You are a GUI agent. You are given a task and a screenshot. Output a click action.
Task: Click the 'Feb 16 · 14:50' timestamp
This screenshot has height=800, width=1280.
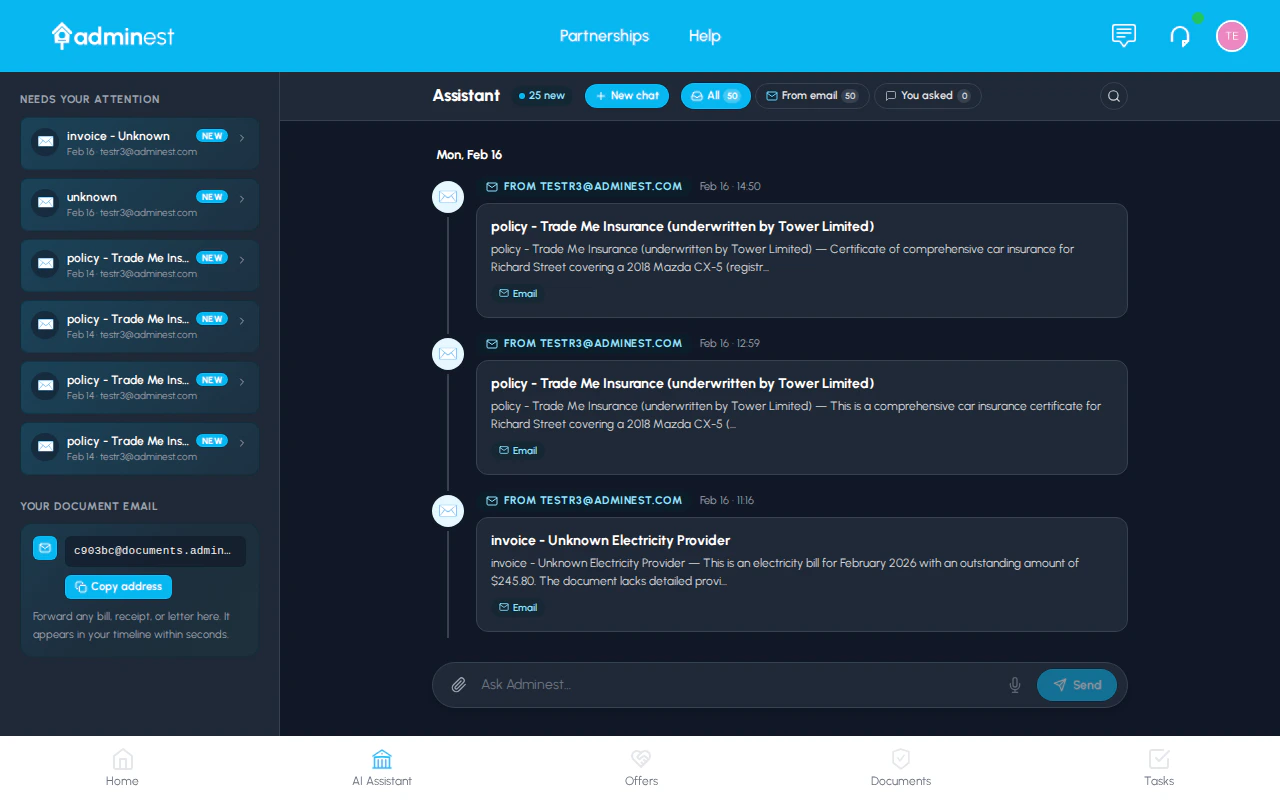[730, 187]
